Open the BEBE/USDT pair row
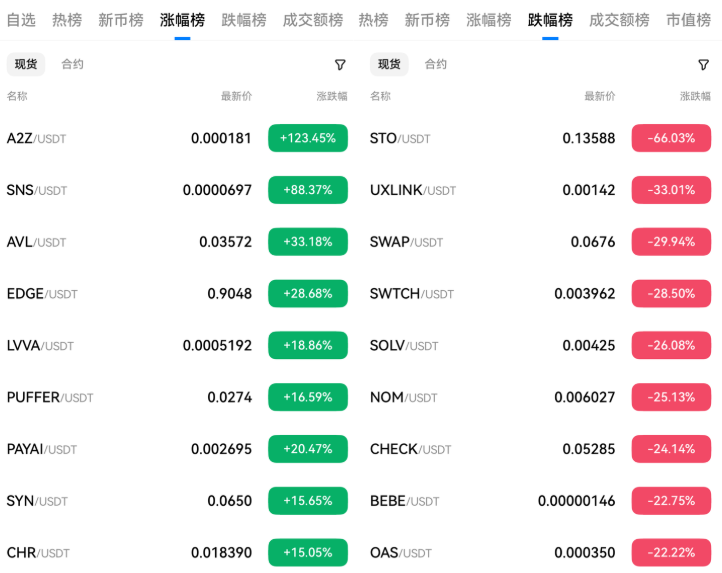This screenshot has width=722, height=573. coord(540,501)
